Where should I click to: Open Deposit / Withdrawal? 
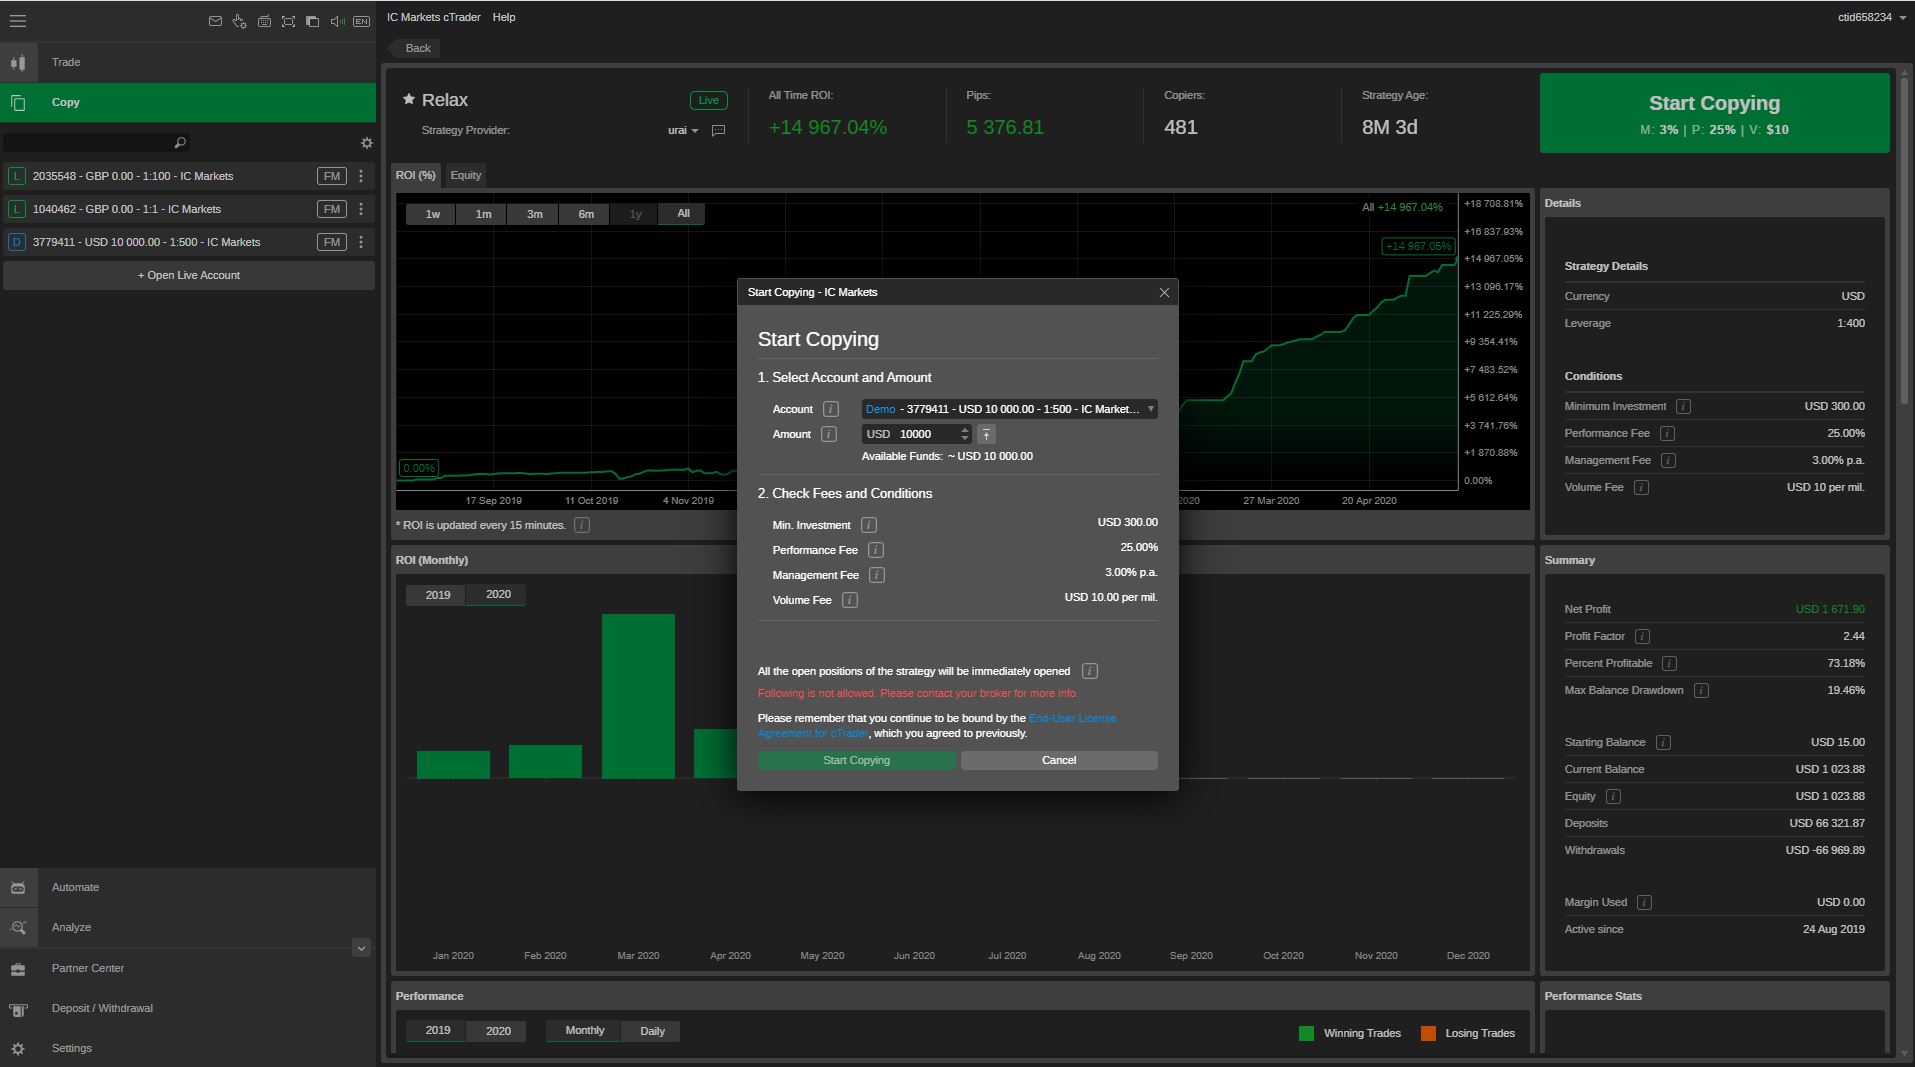coord(188,1008)
